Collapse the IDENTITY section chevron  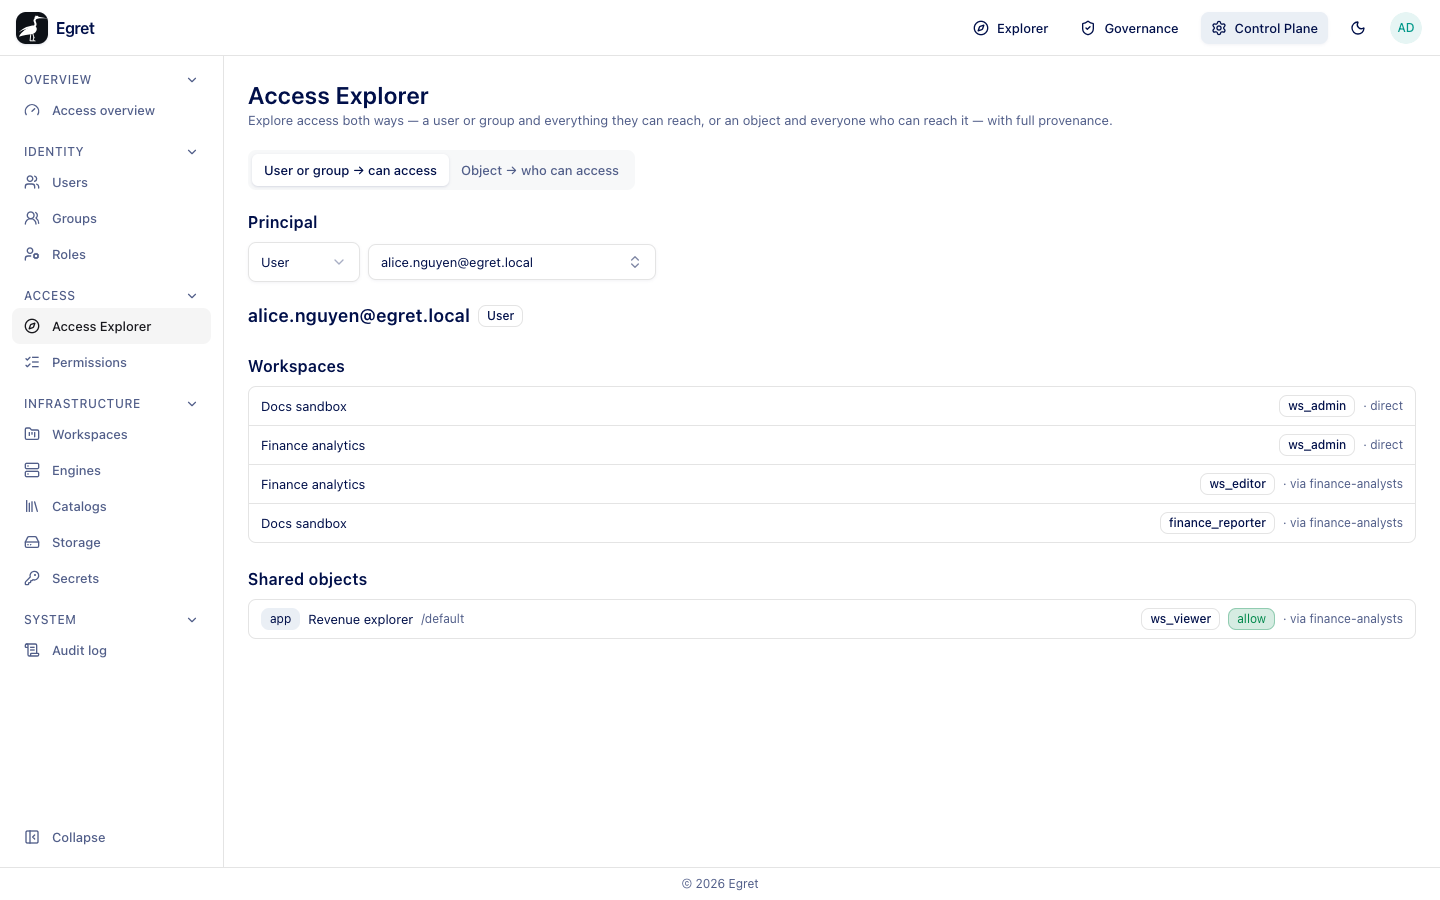pos(192,152)
